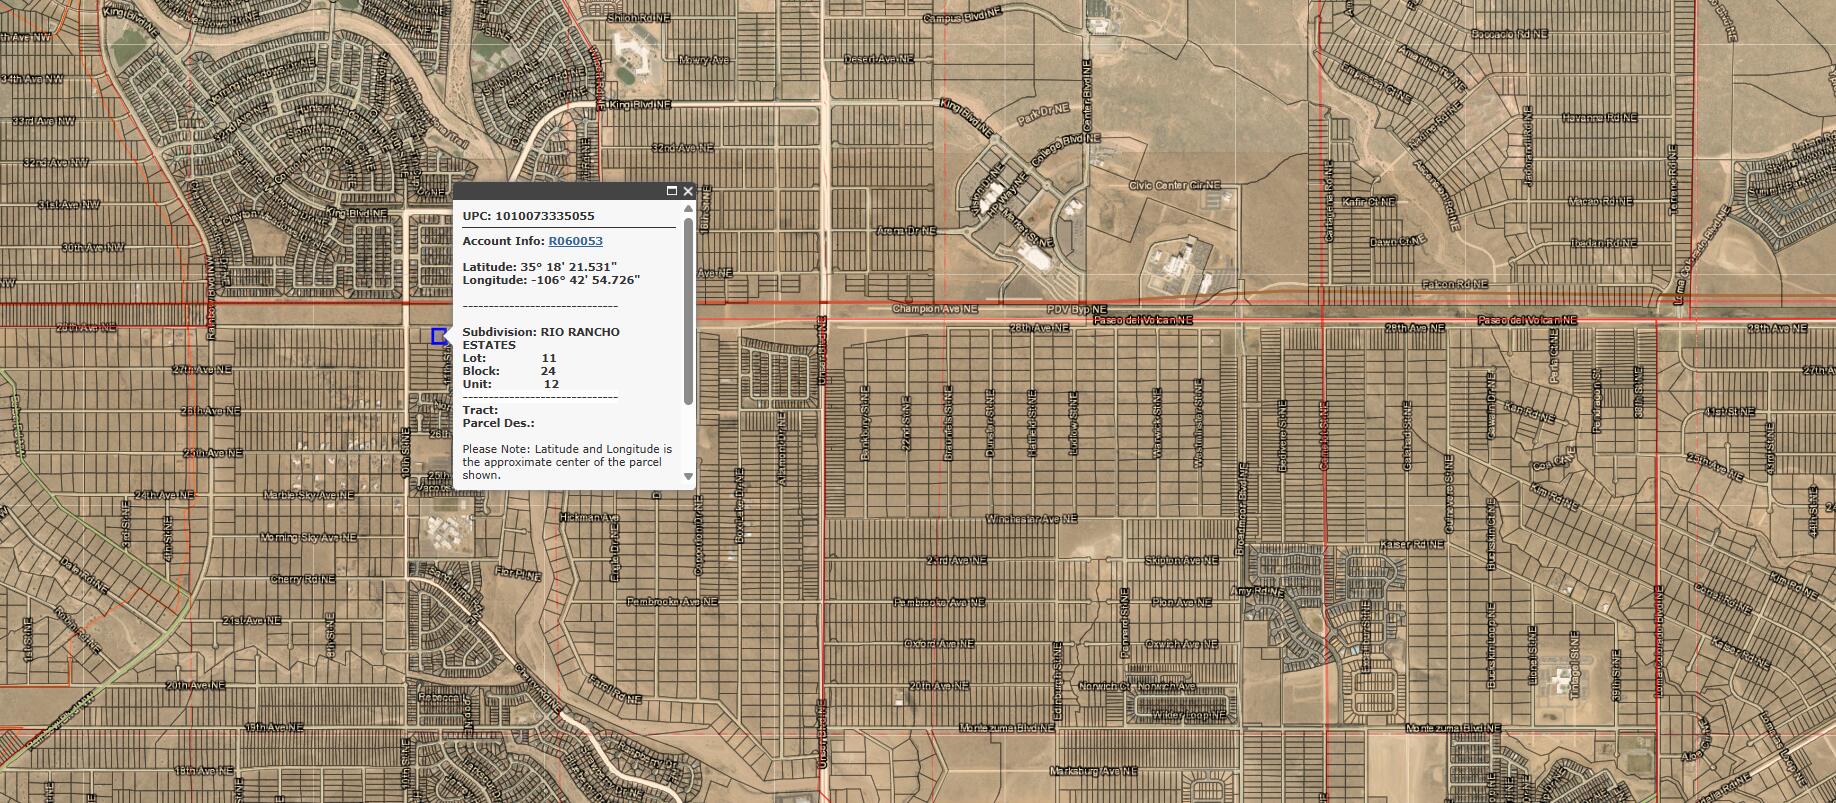The image size is (1836, 803).
Task: Click the Skipton Ave NE street label
Action: pos(1178,560)
